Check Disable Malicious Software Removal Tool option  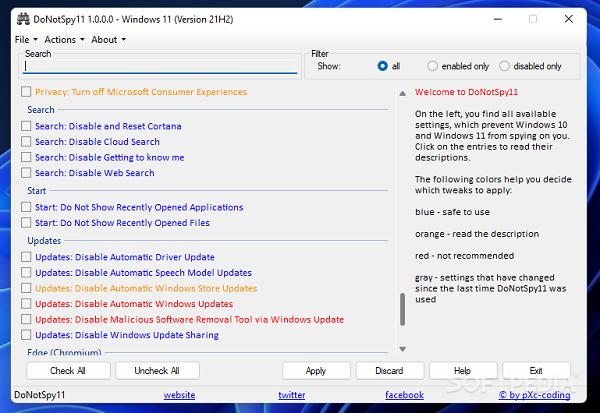[26, 319]
